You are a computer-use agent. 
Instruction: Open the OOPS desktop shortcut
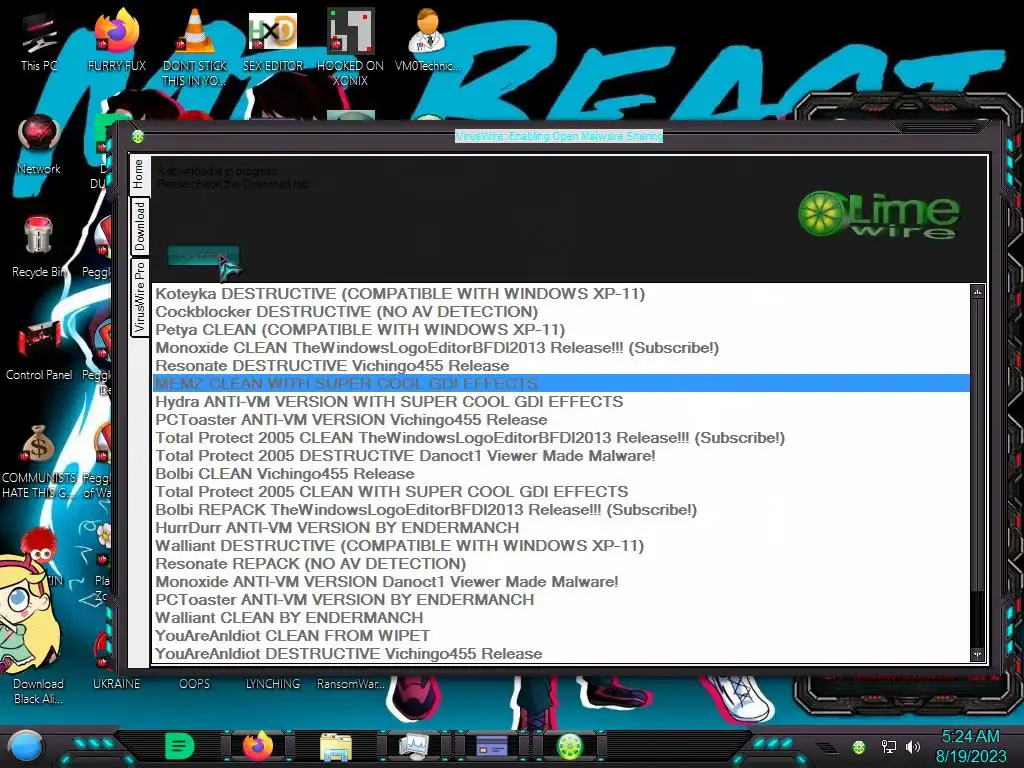pyautogui.click(x=194, y=683)
